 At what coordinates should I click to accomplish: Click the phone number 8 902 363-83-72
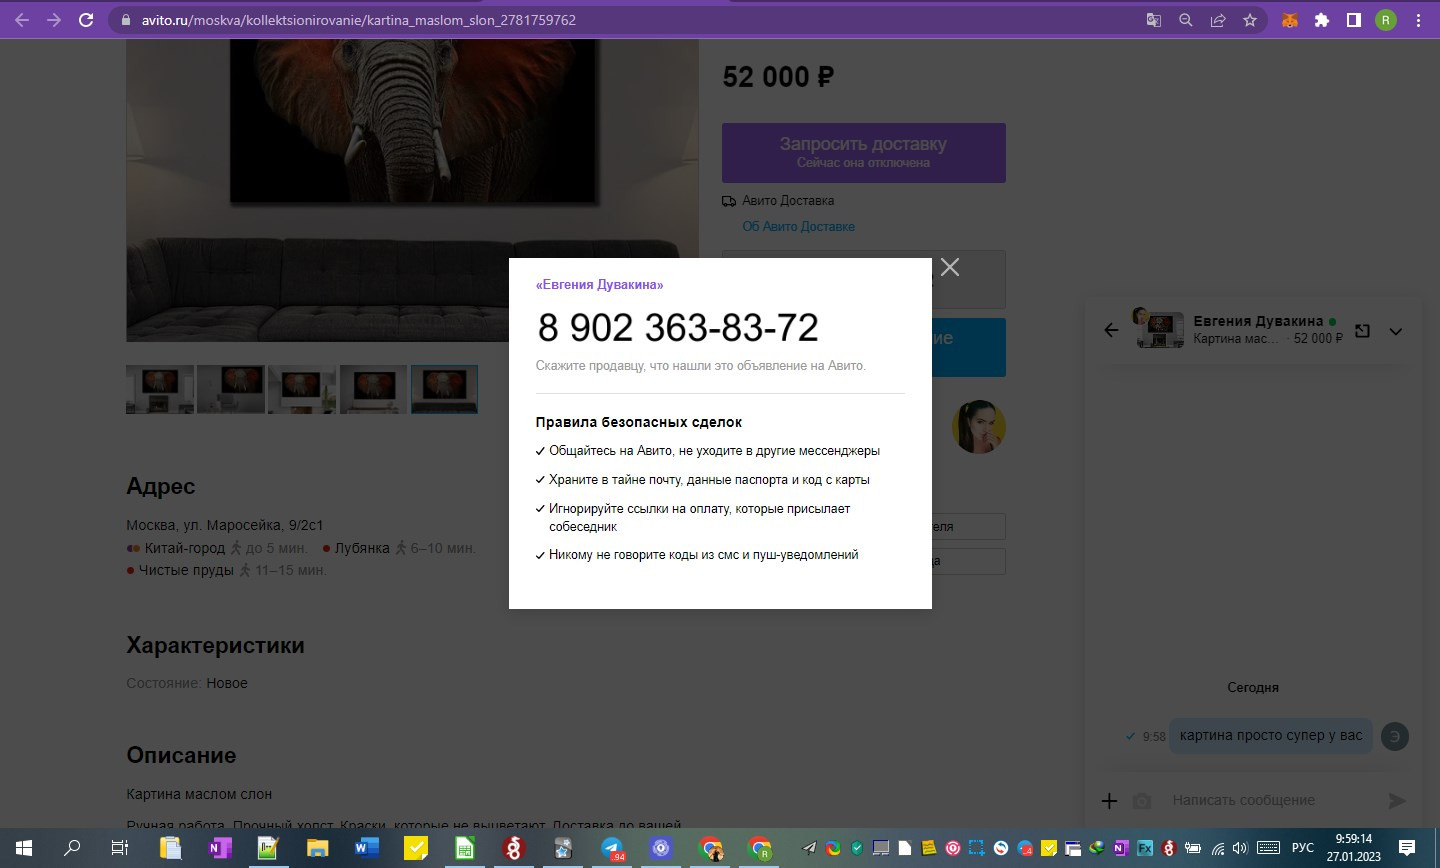(678, 328)
